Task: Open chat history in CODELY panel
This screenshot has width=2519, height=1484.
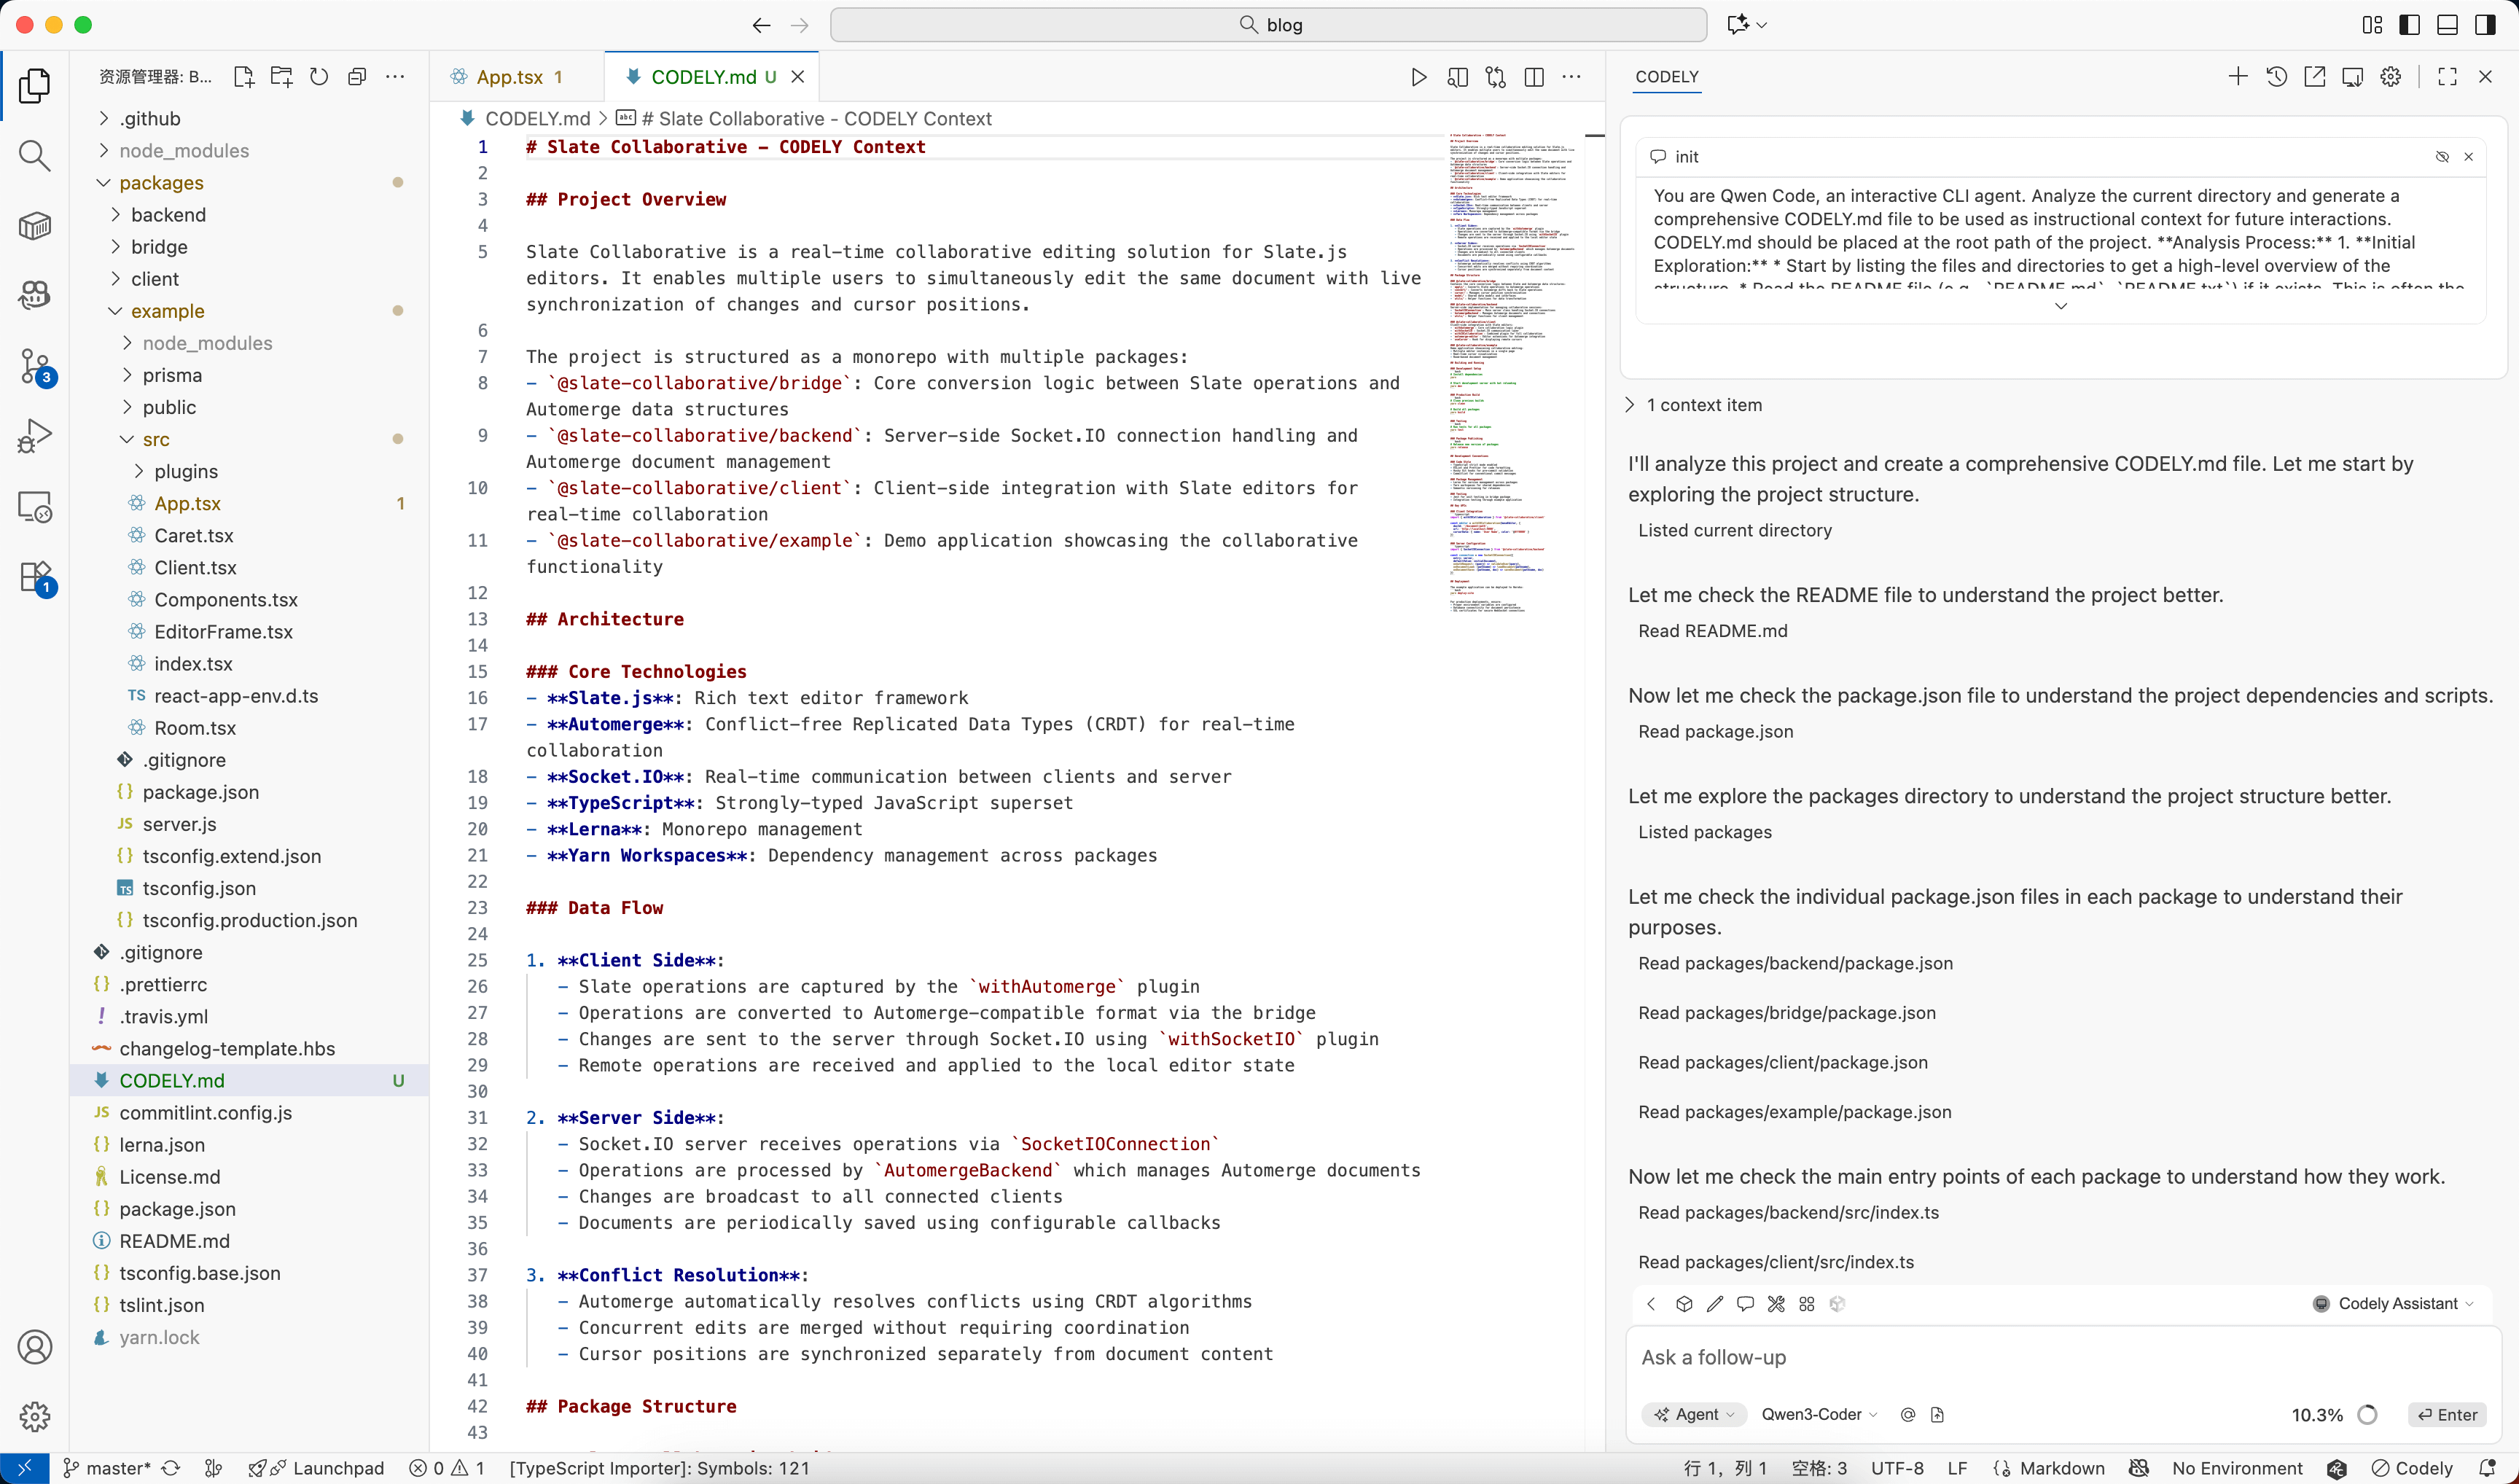Action: click(x=2277, y=77)
